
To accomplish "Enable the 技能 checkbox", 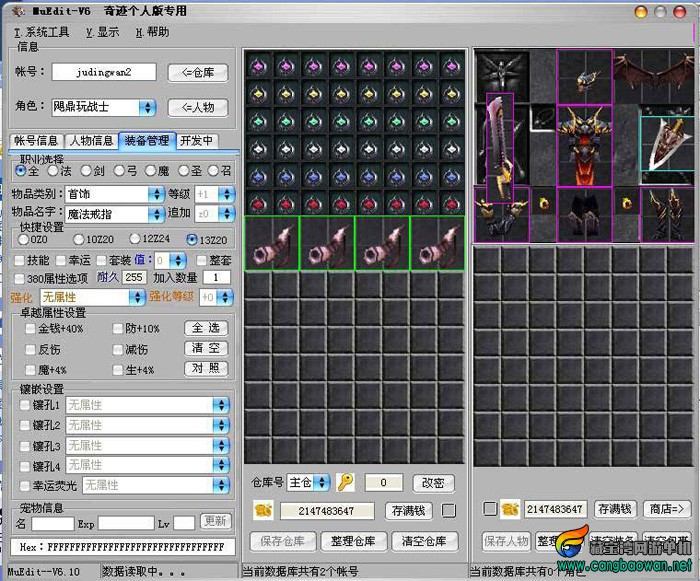I will tap(19, 260).
